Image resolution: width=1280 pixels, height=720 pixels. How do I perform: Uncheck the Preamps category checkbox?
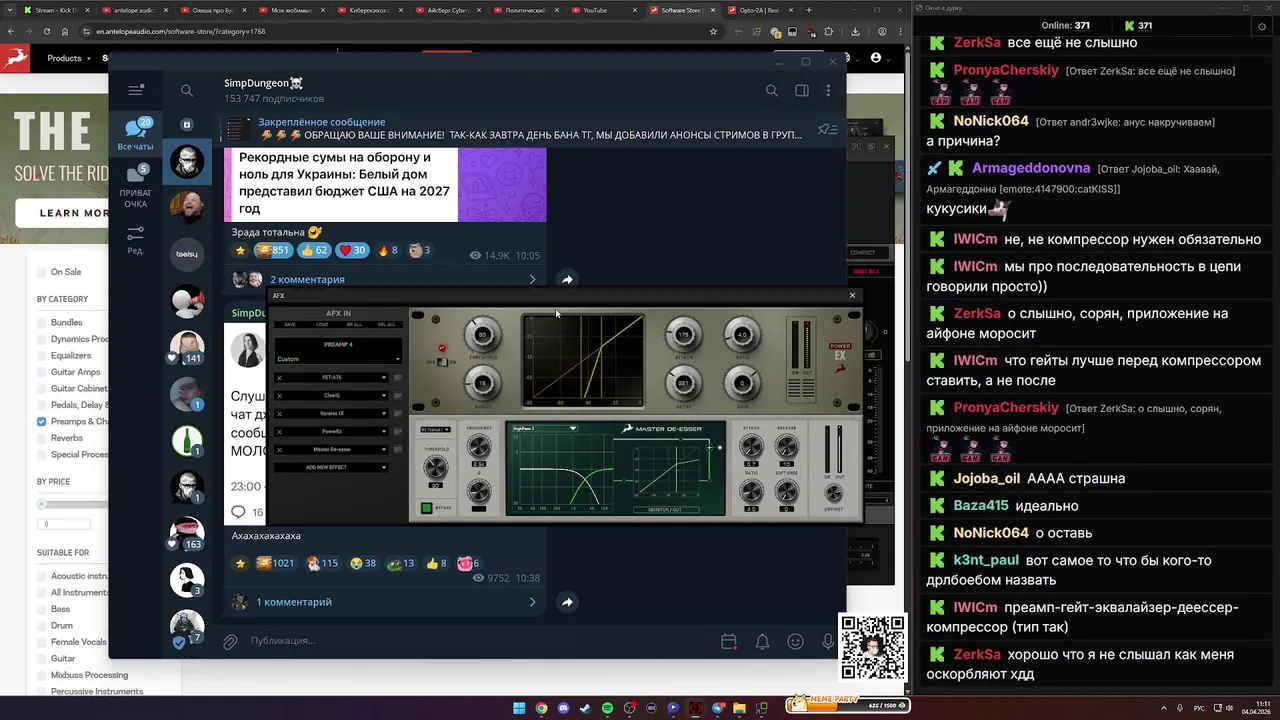(42, 421)
